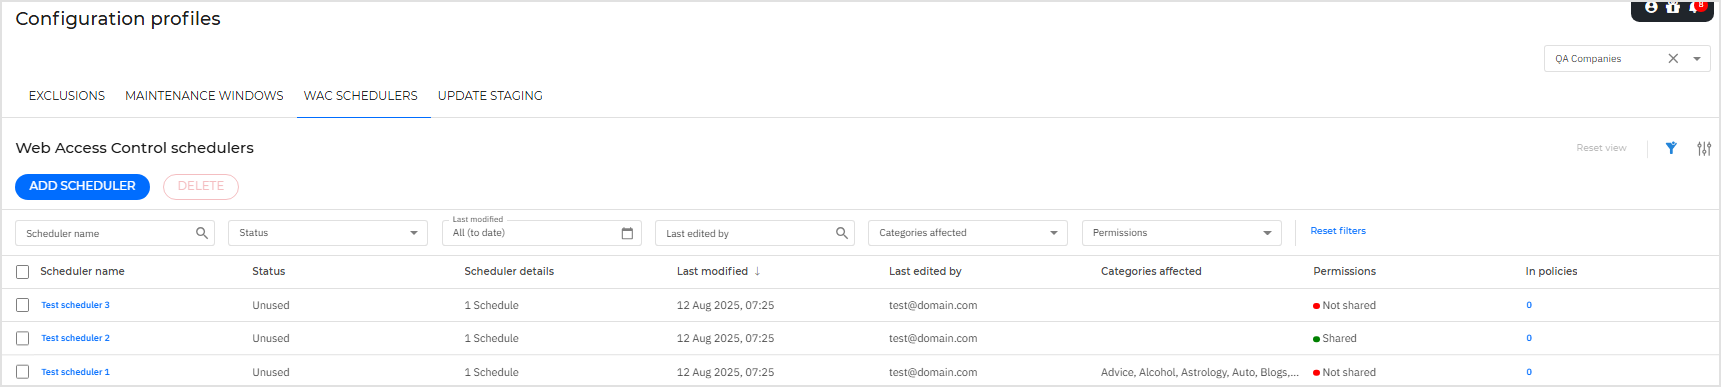The height and width of the screenshot is (387, 1721).
Task: Expand the Categories affected filter dropdown
Action: tap(968, 233)
